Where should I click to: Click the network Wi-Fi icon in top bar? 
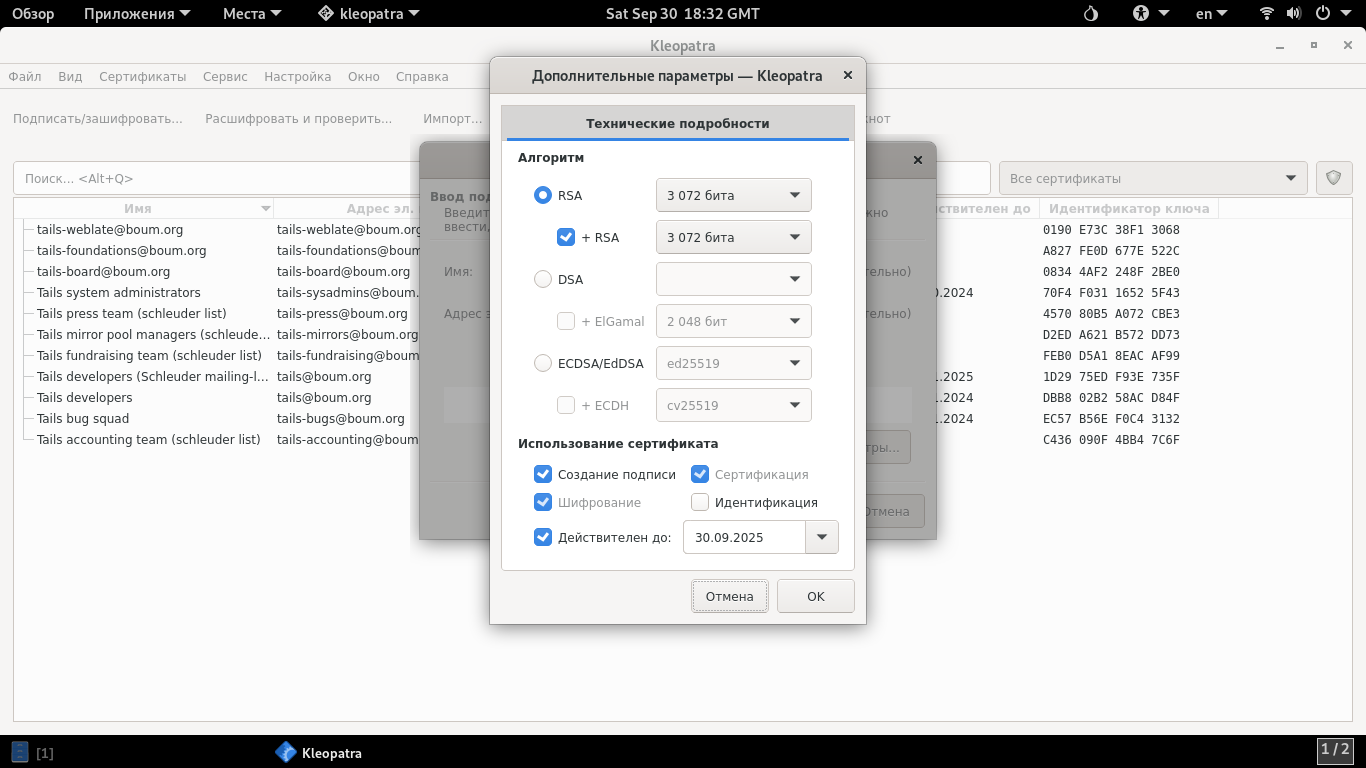coord(1267,14)
